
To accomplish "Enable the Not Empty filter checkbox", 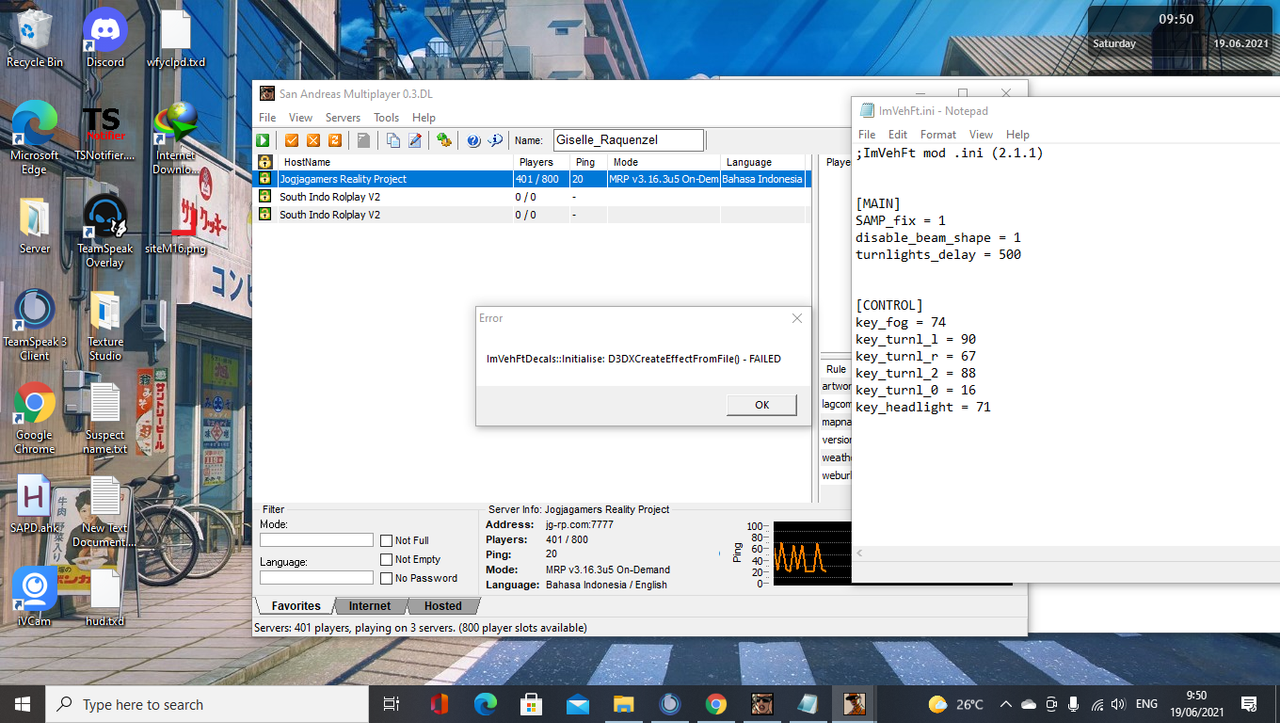I will 386,560.
